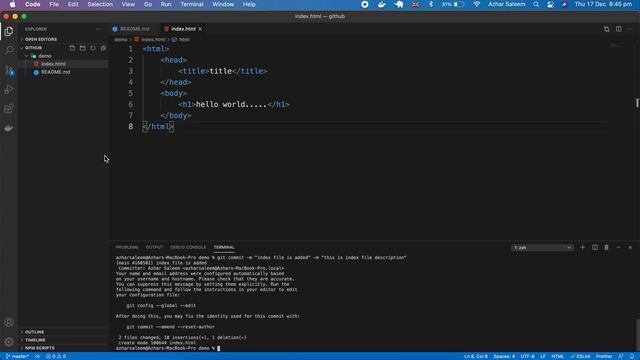The height and width of the screenshot is (360, 640).
Task: Click the demo breadcrumb
Action: pos(120,40)
